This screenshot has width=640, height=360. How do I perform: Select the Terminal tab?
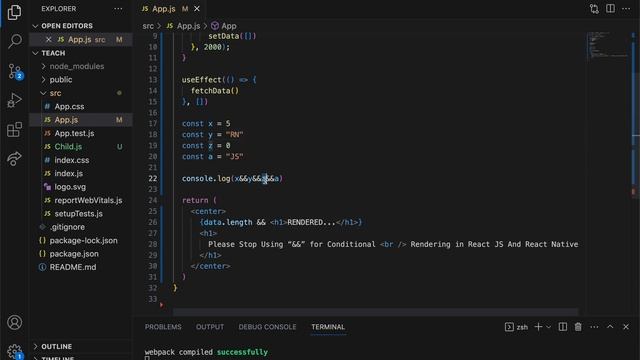pyautogui.click(x=328, y=327)
